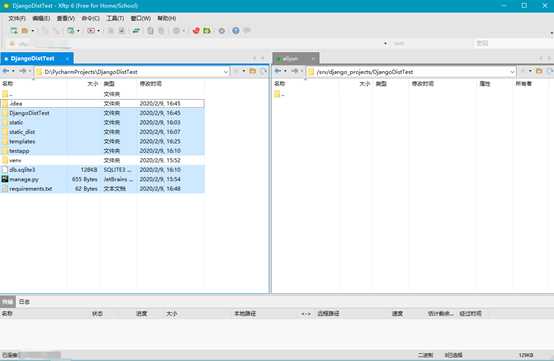Click remote pane refresh icon

[550, 71]
